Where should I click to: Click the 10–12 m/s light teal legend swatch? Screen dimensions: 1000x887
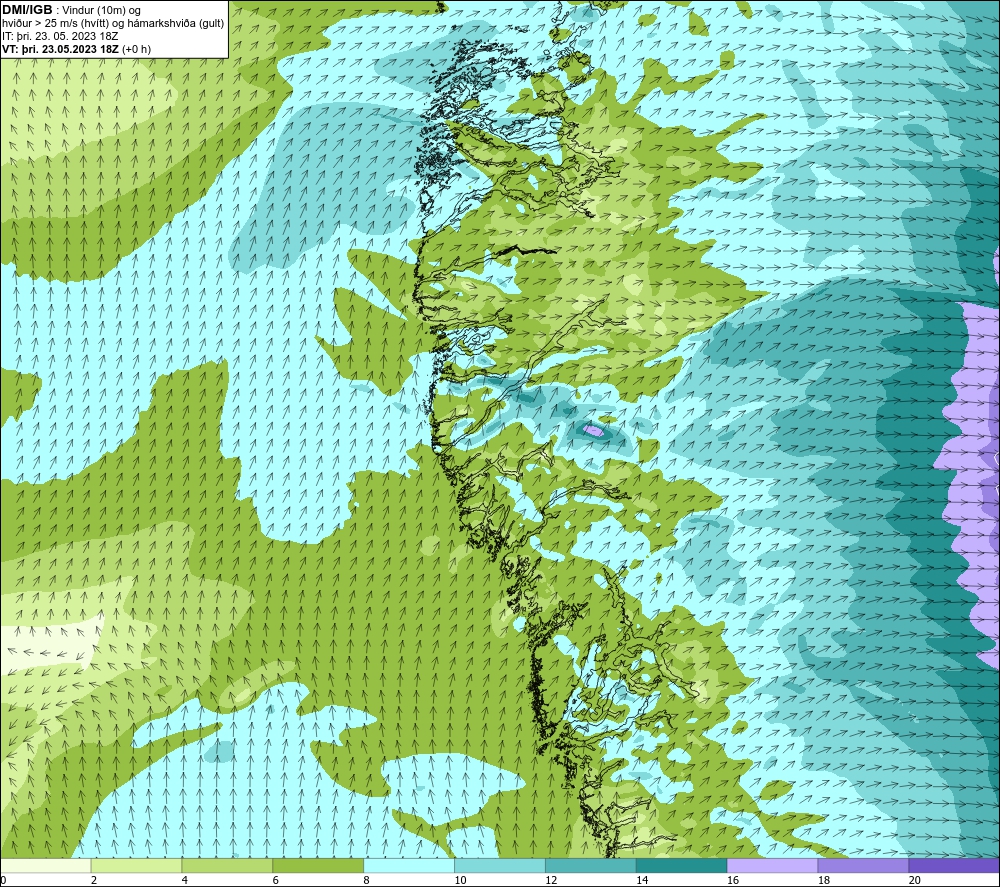click(x=500, y=865)
